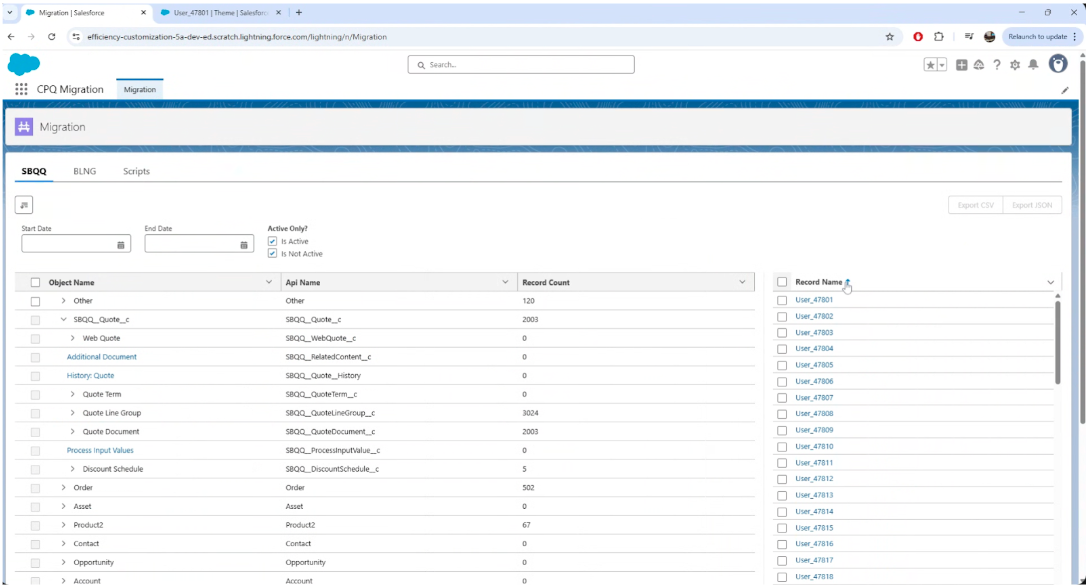The width and height of the screenshot is (1087, 586).
Task: Open the user profile avatar
Action: [1057, 64]
